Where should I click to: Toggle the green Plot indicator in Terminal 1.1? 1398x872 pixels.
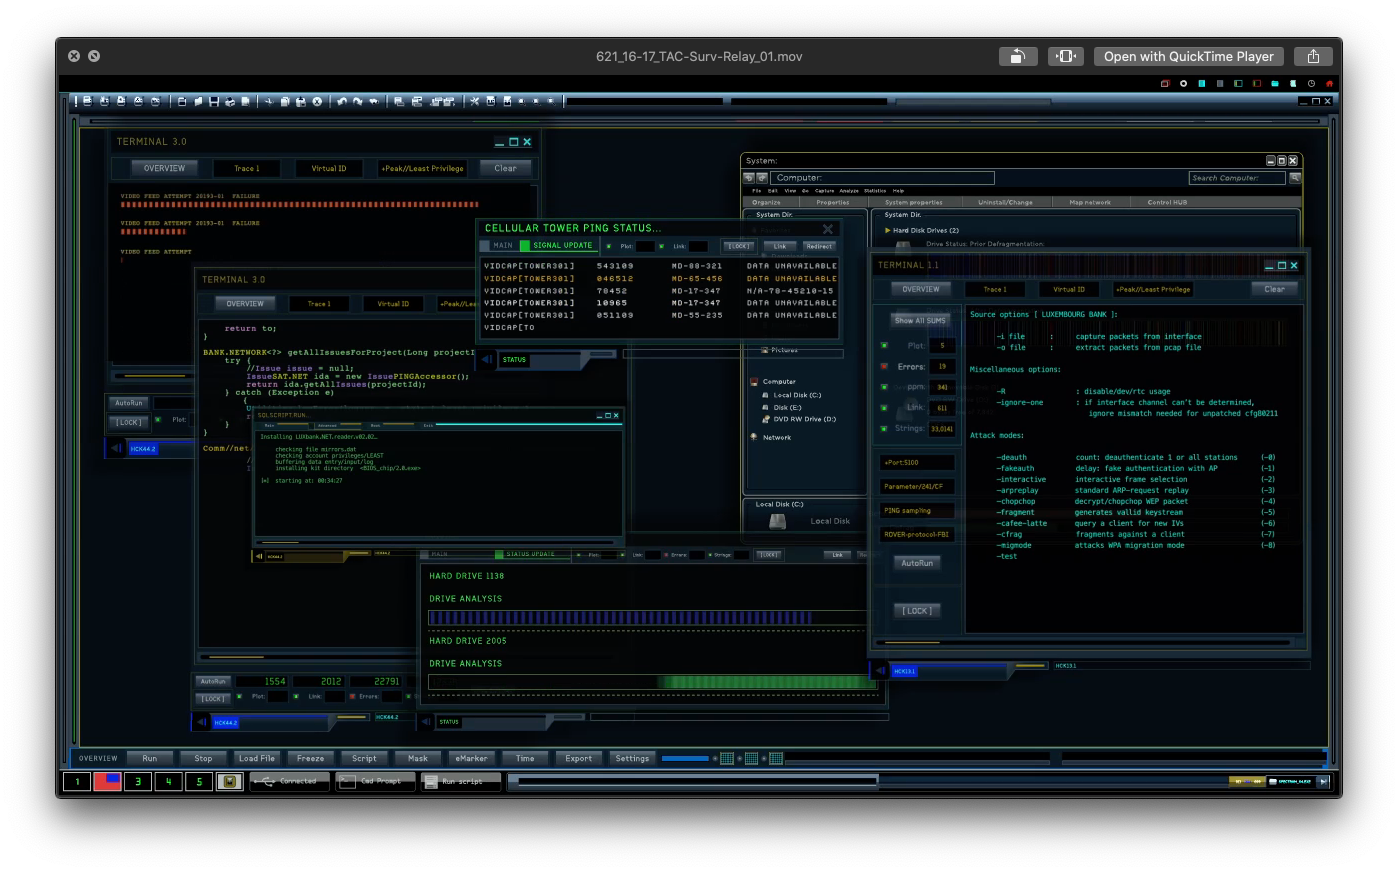[884, 346]
